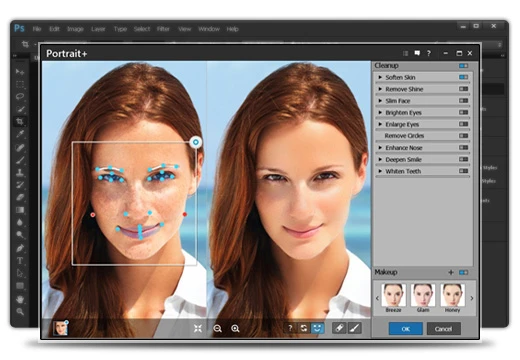Adjust the Whiten Teeth slider bar
The image size is (520, 360).
pos(423,176)
